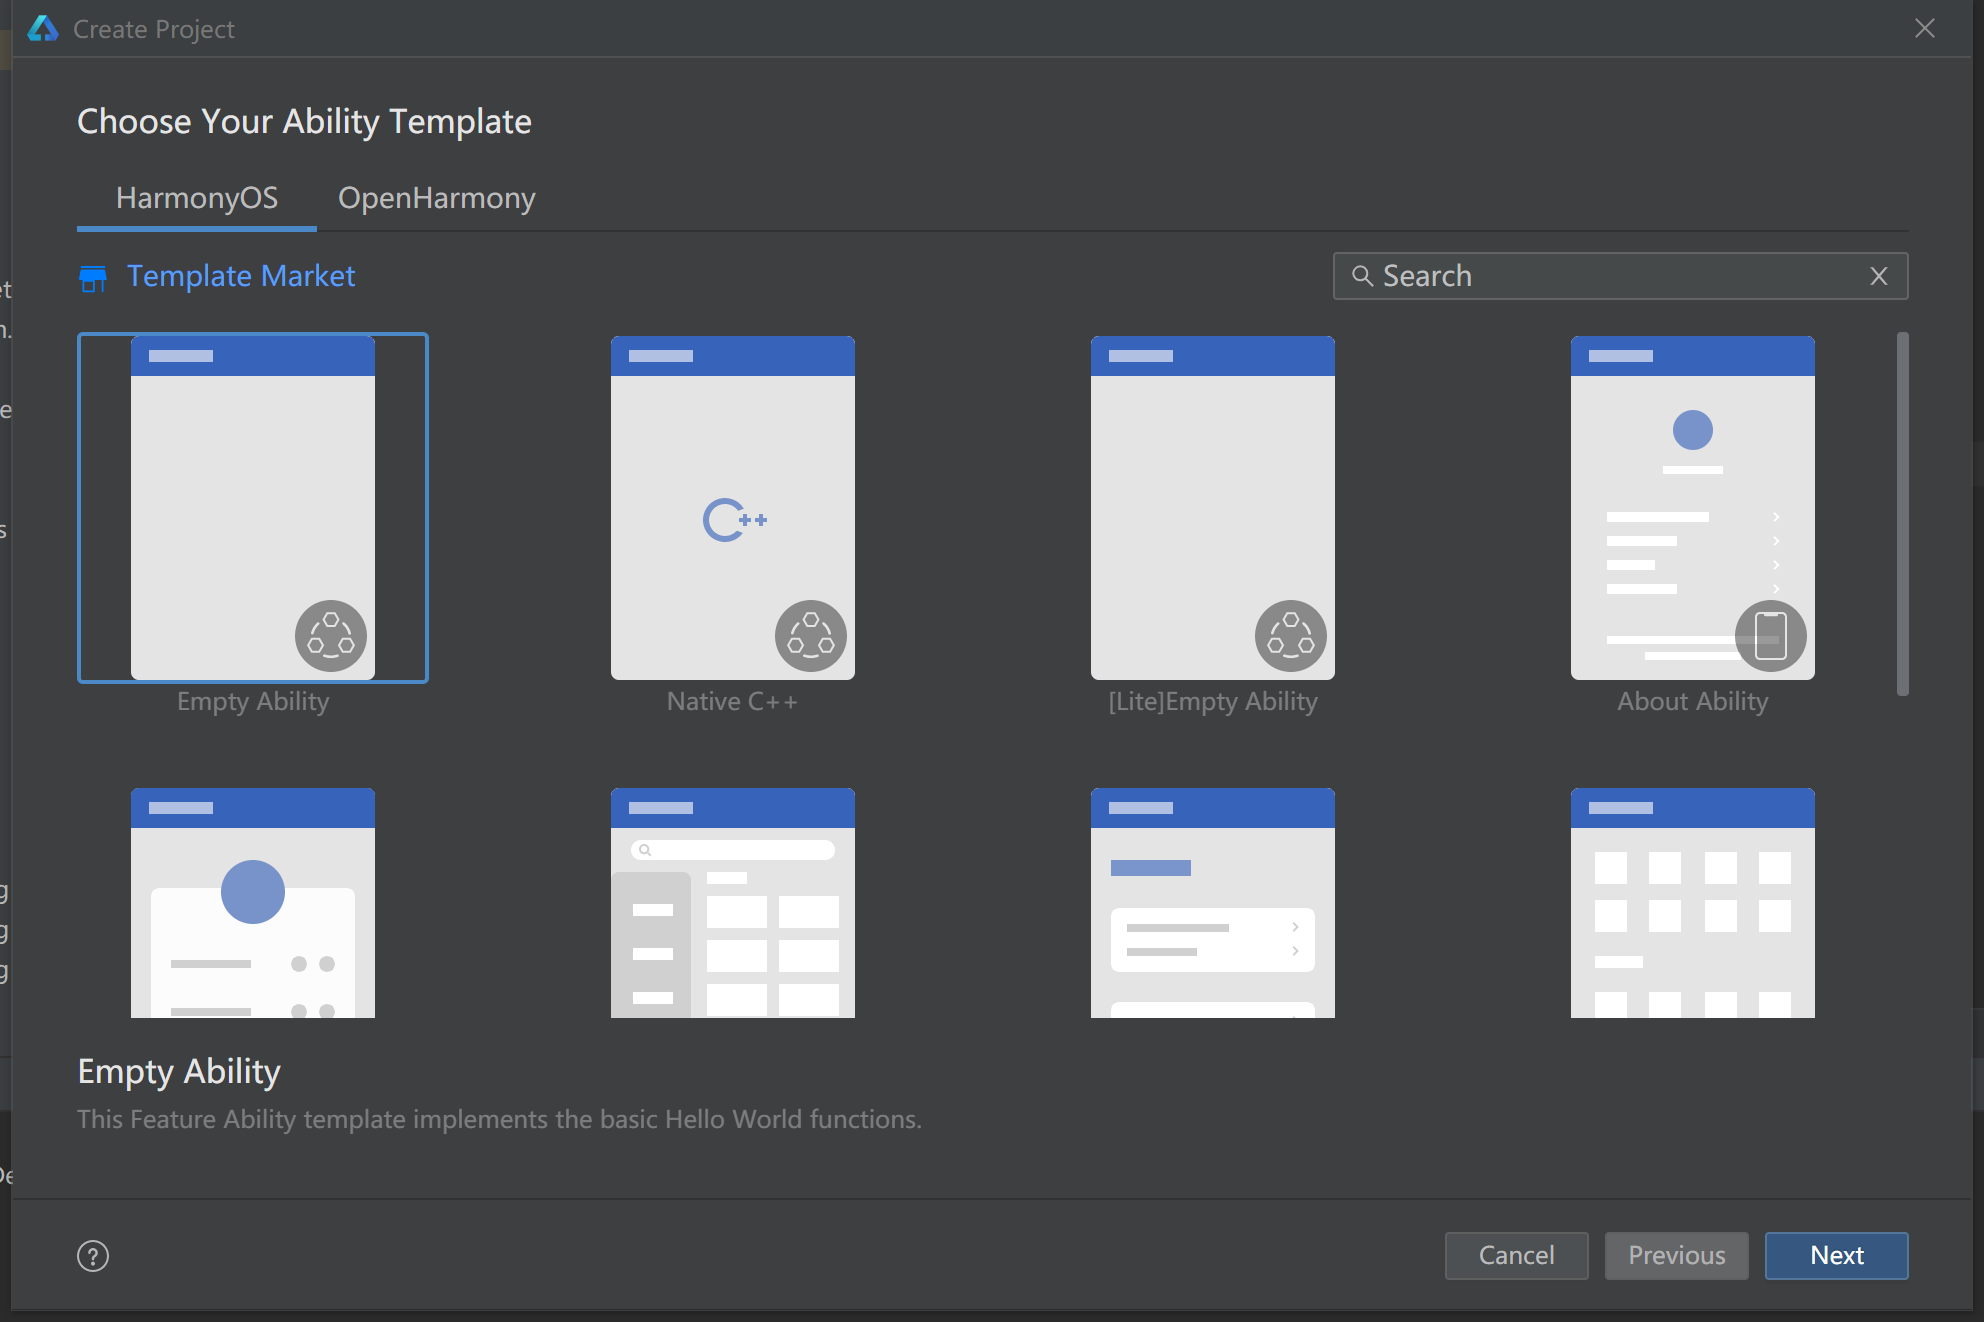Click the C++ logo in Native template

click(x=734, y=520)
